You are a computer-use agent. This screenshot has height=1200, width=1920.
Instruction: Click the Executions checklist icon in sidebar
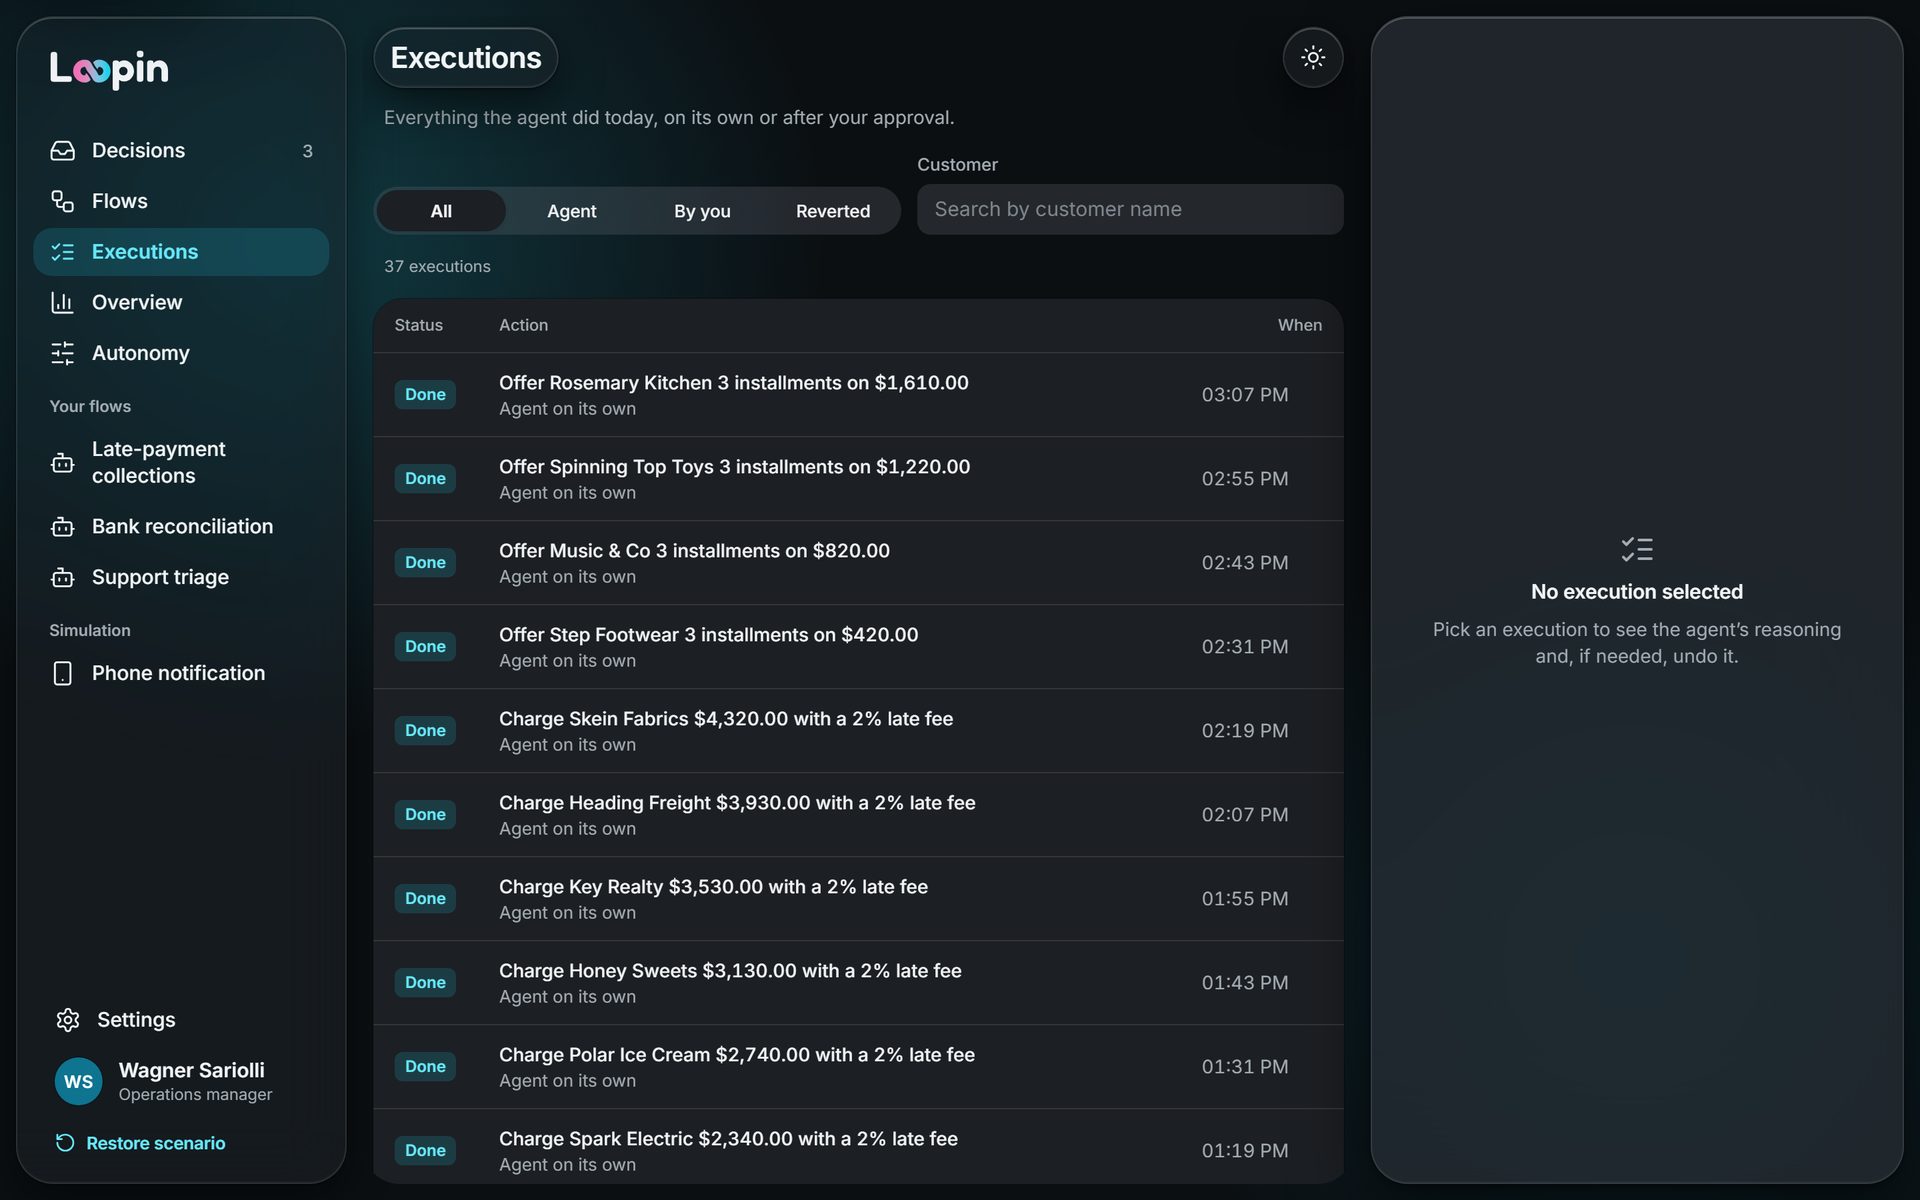(62, 252)
